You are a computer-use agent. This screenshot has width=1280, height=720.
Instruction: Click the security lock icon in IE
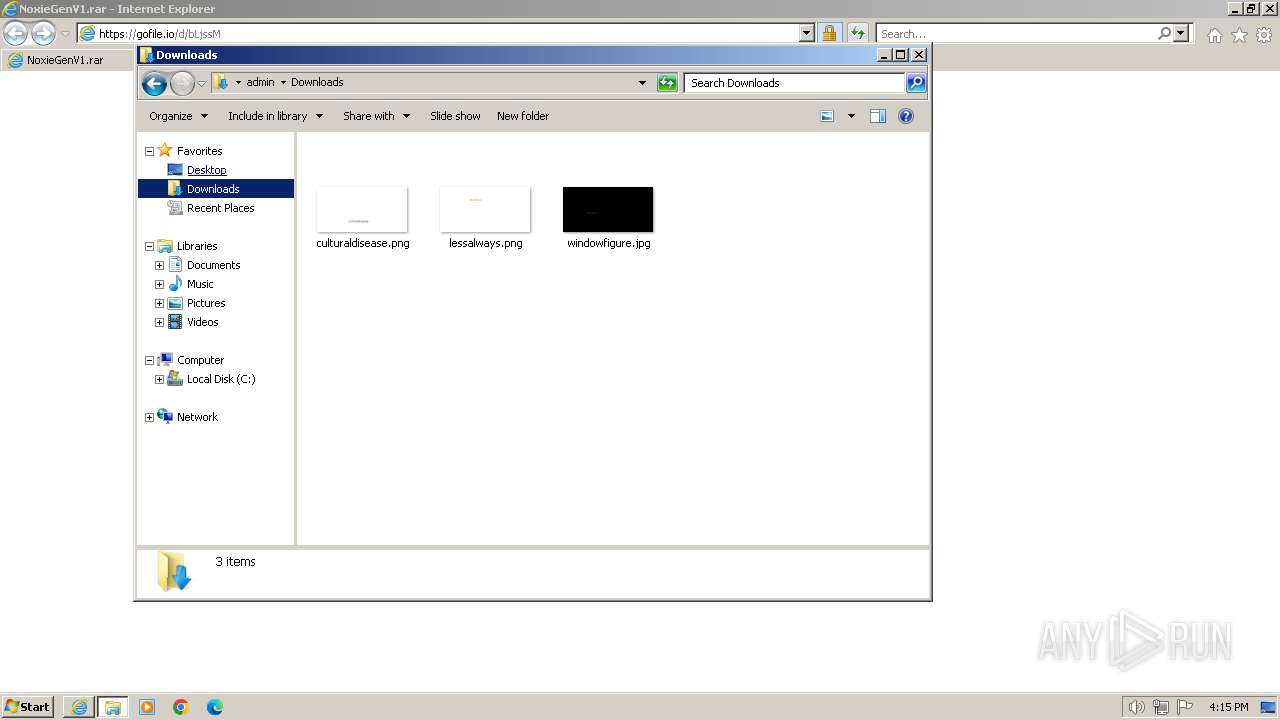(829, 34)
